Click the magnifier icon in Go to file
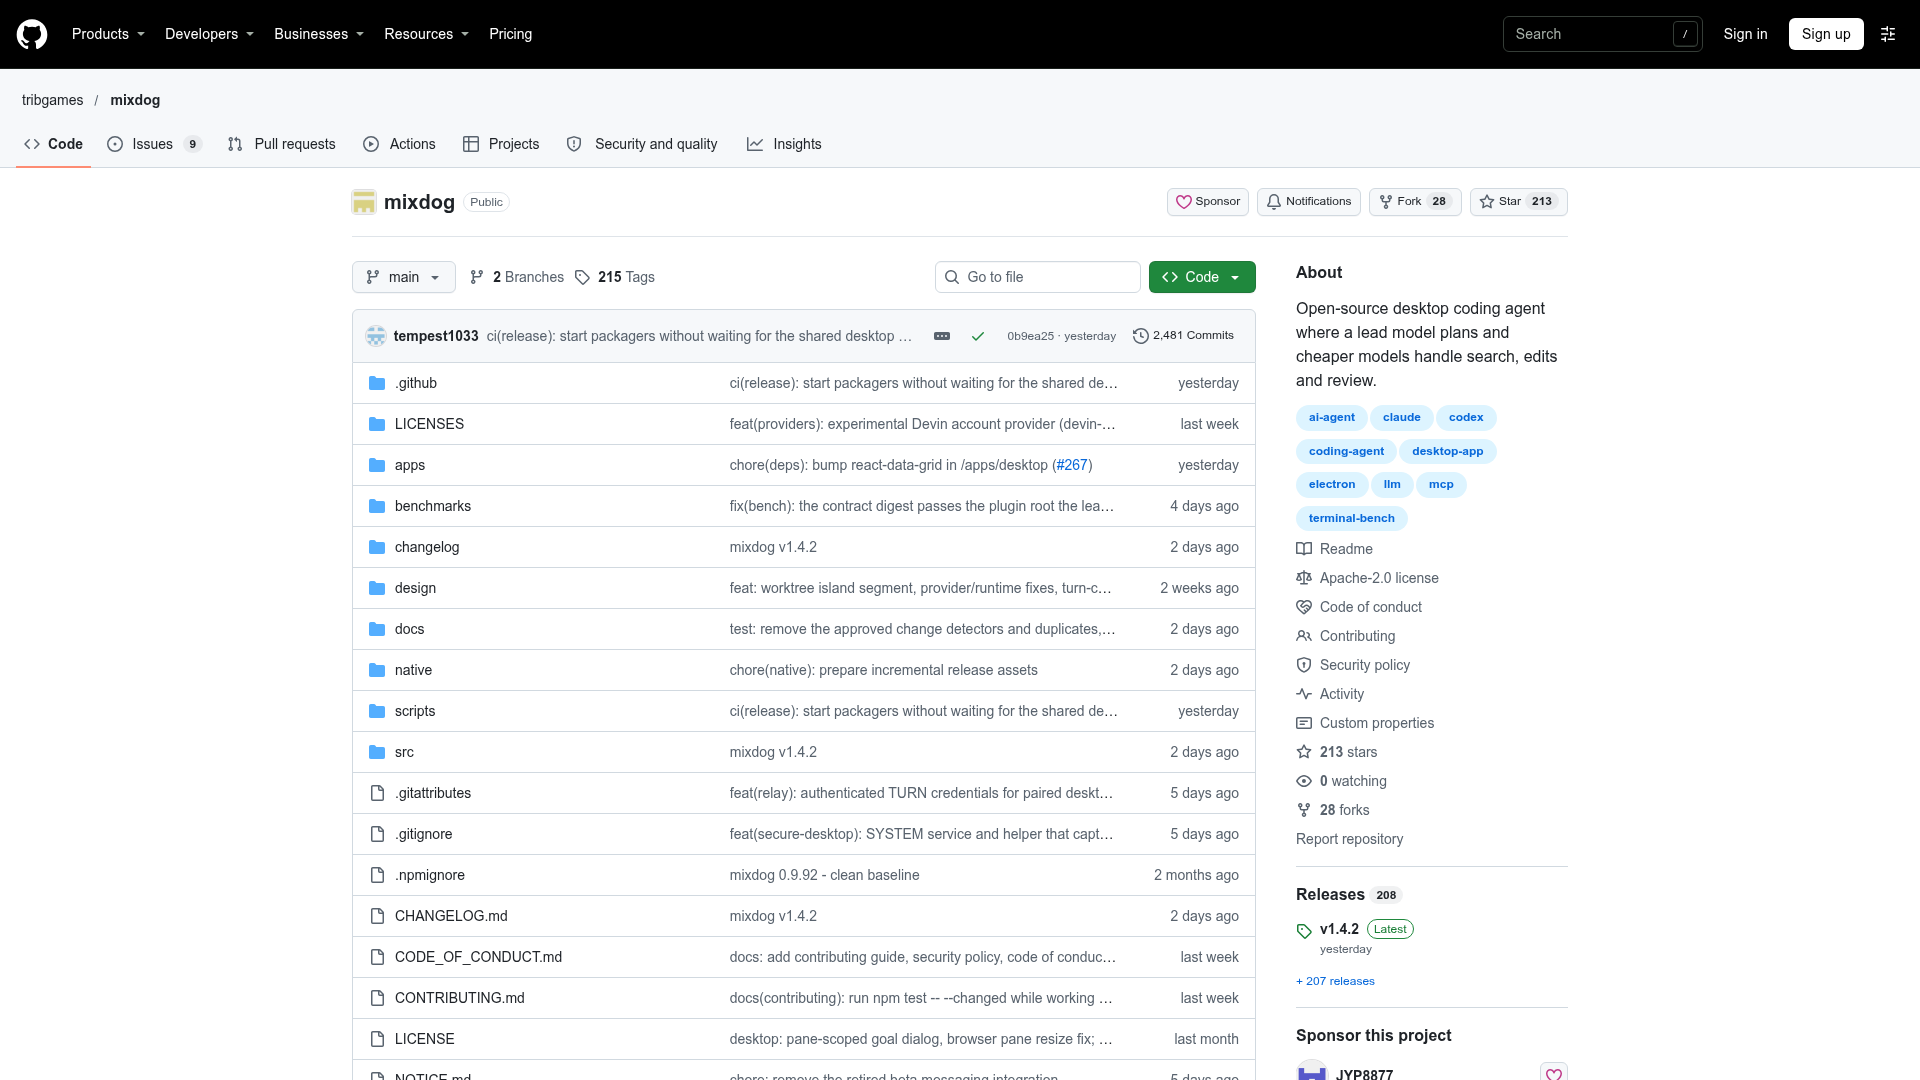1920x1080 pixels. (952, 277)
